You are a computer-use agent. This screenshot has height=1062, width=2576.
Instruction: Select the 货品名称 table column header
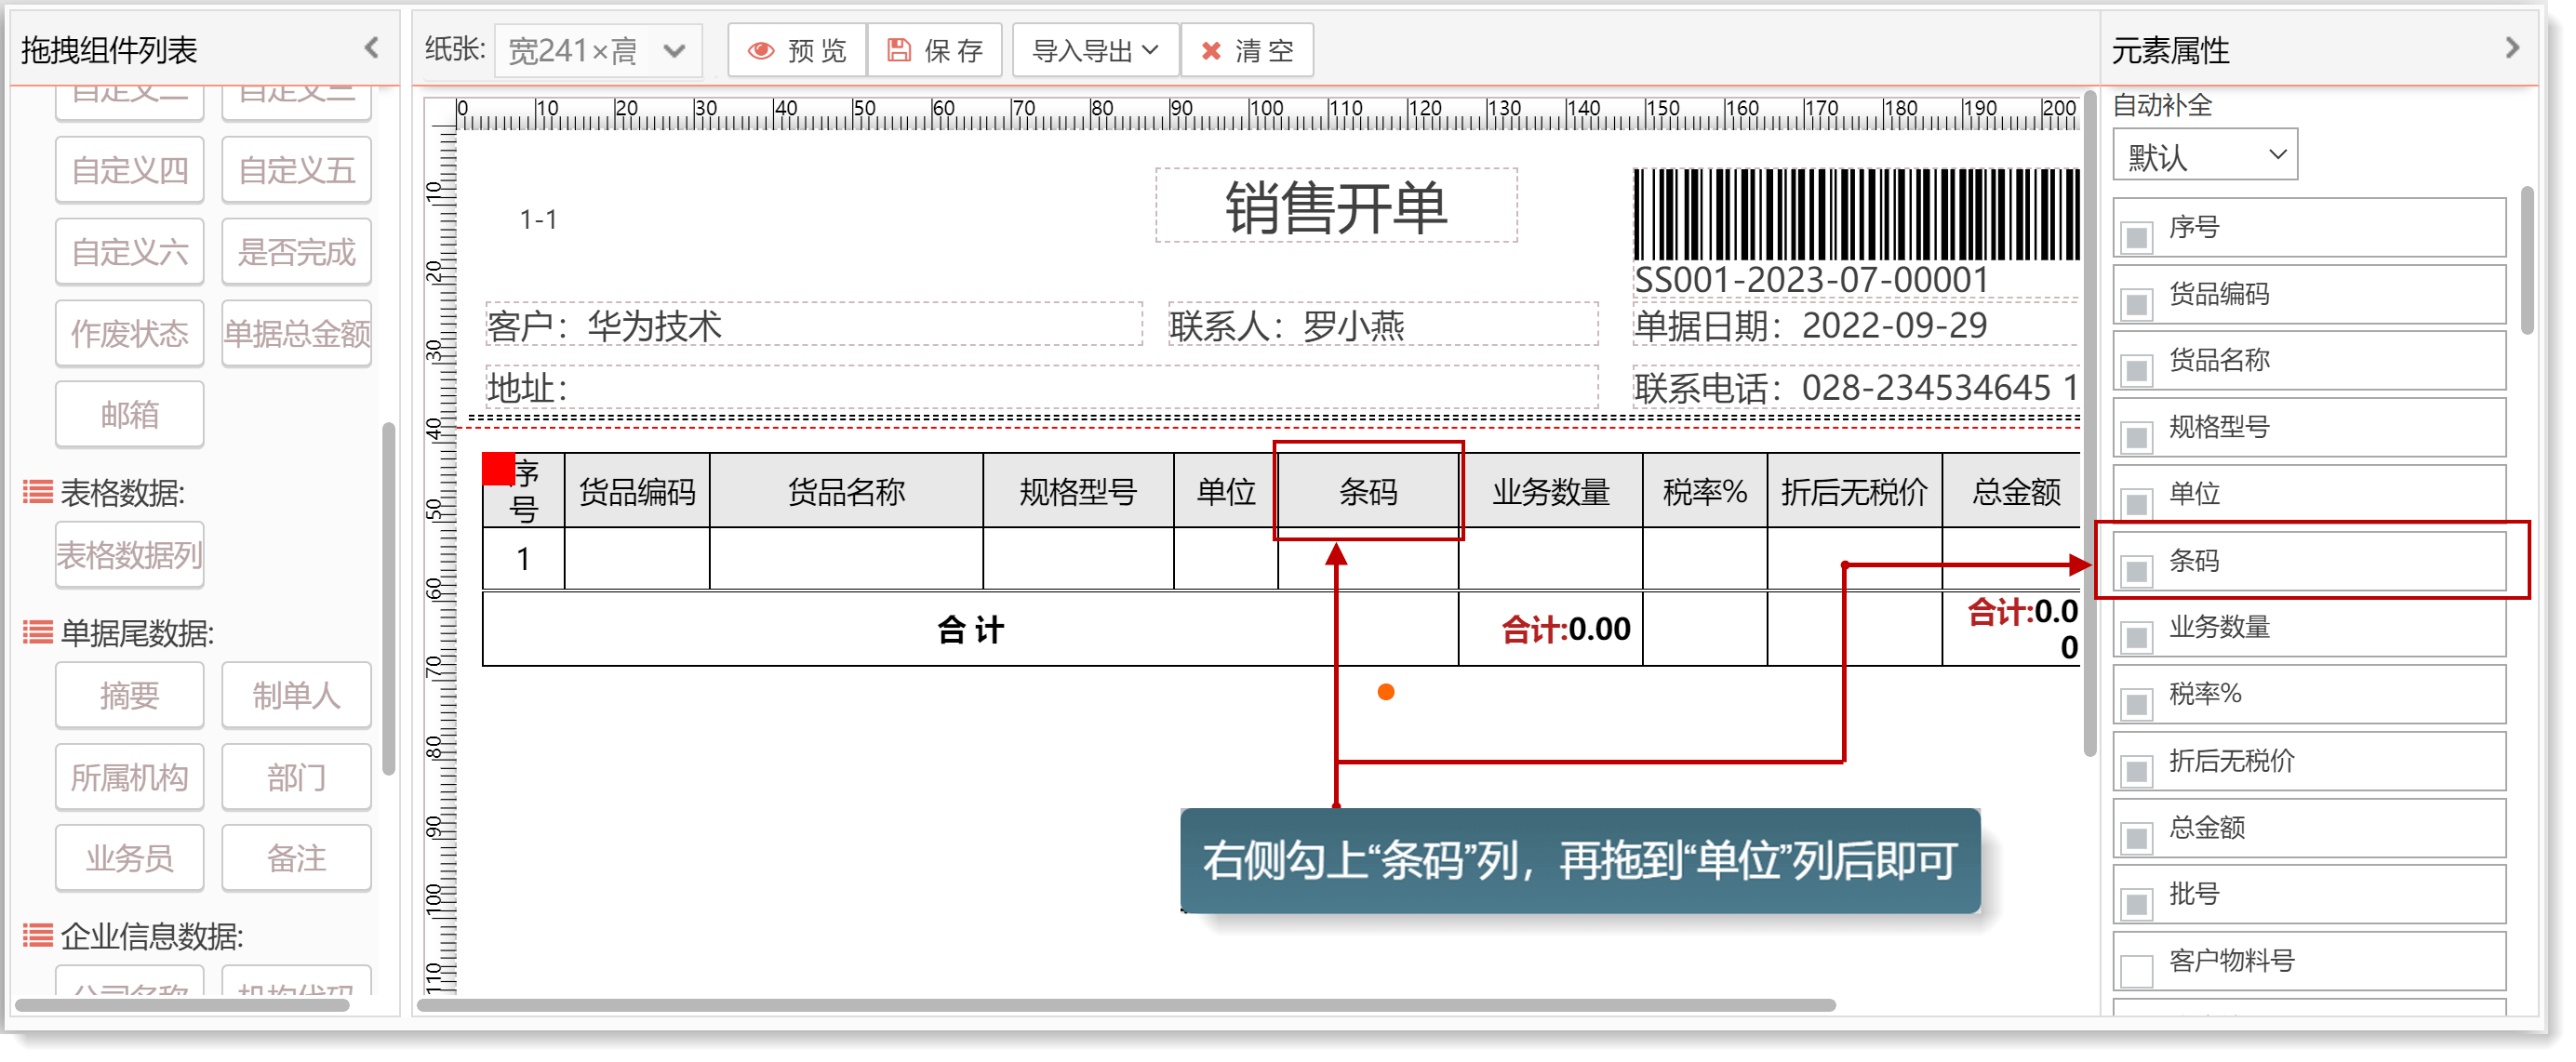846,491
